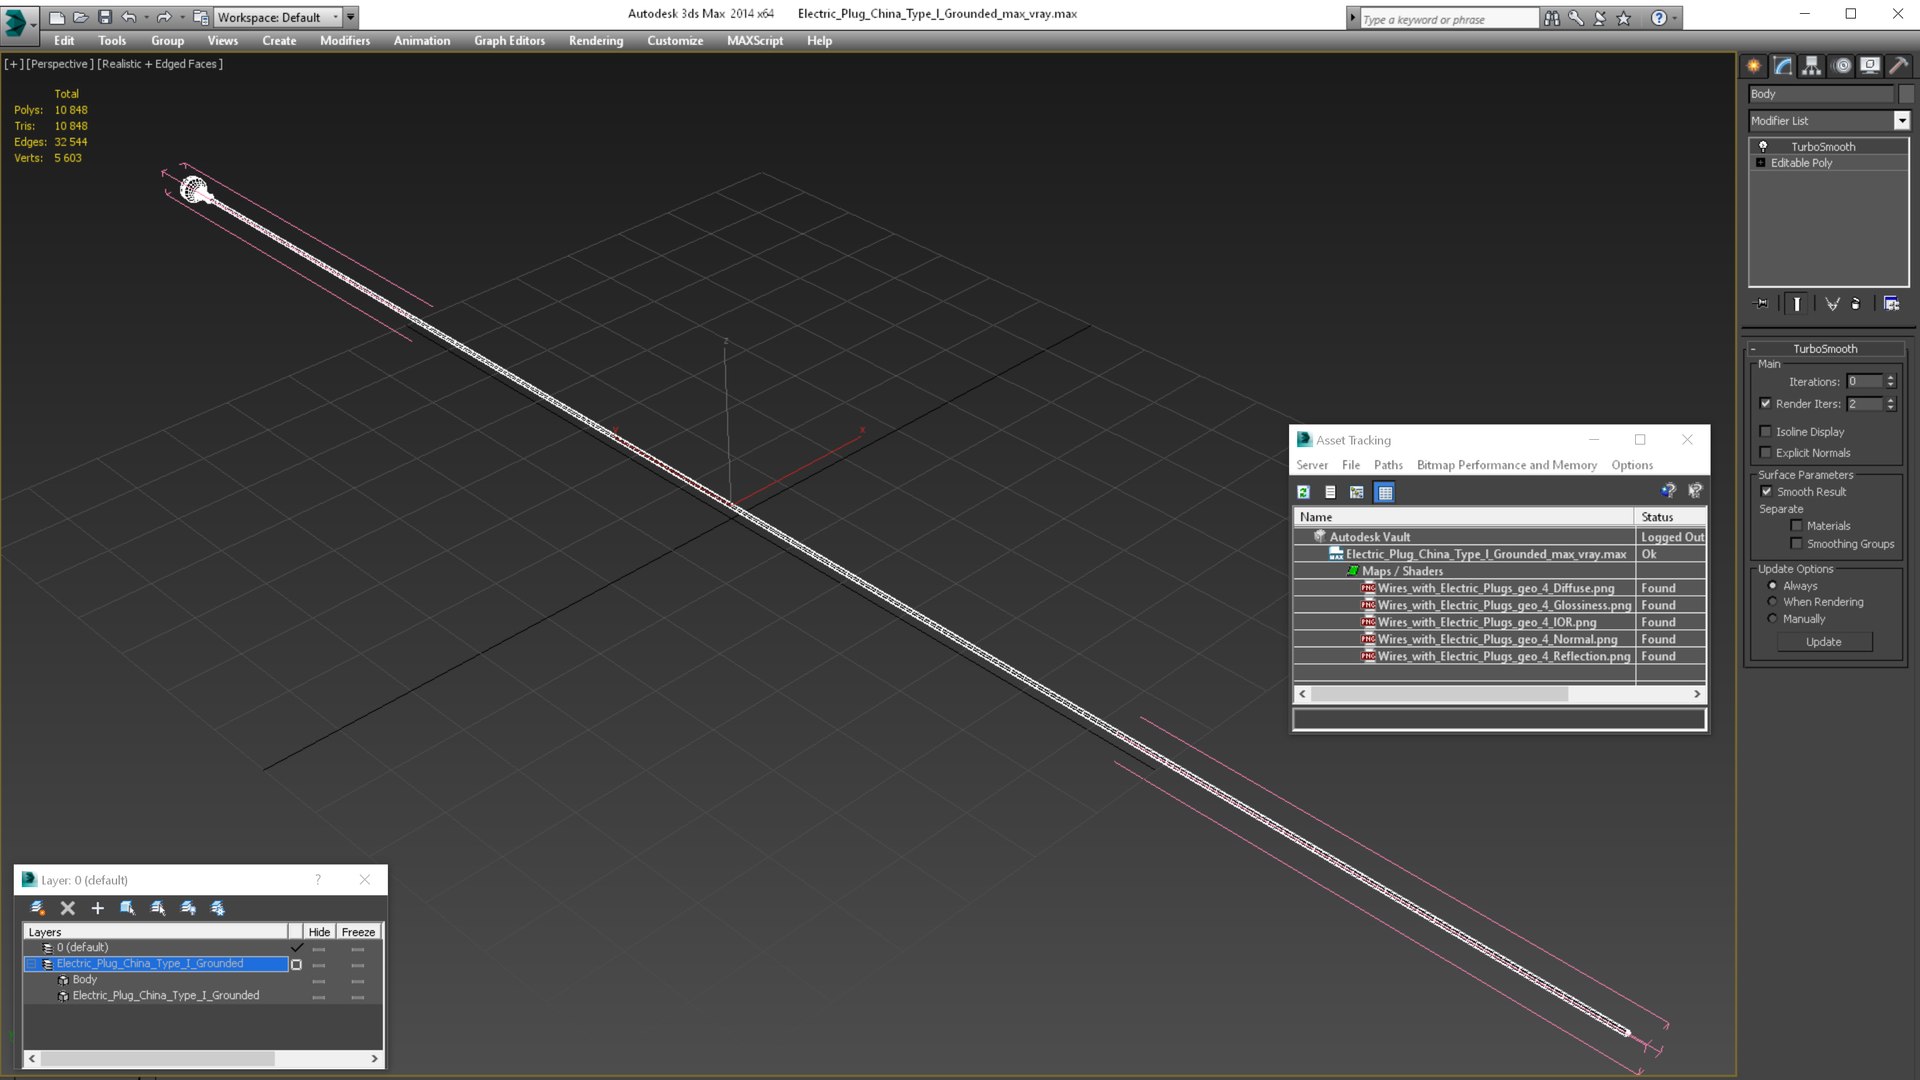The image size is (1920, 1080).
Task: Expand the Editable Poly stack entry
Action: [1761, 163]
